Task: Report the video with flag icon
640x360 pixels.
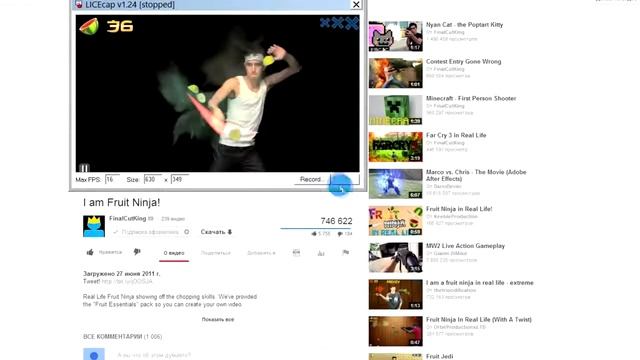Action: (x=346, y=253)
